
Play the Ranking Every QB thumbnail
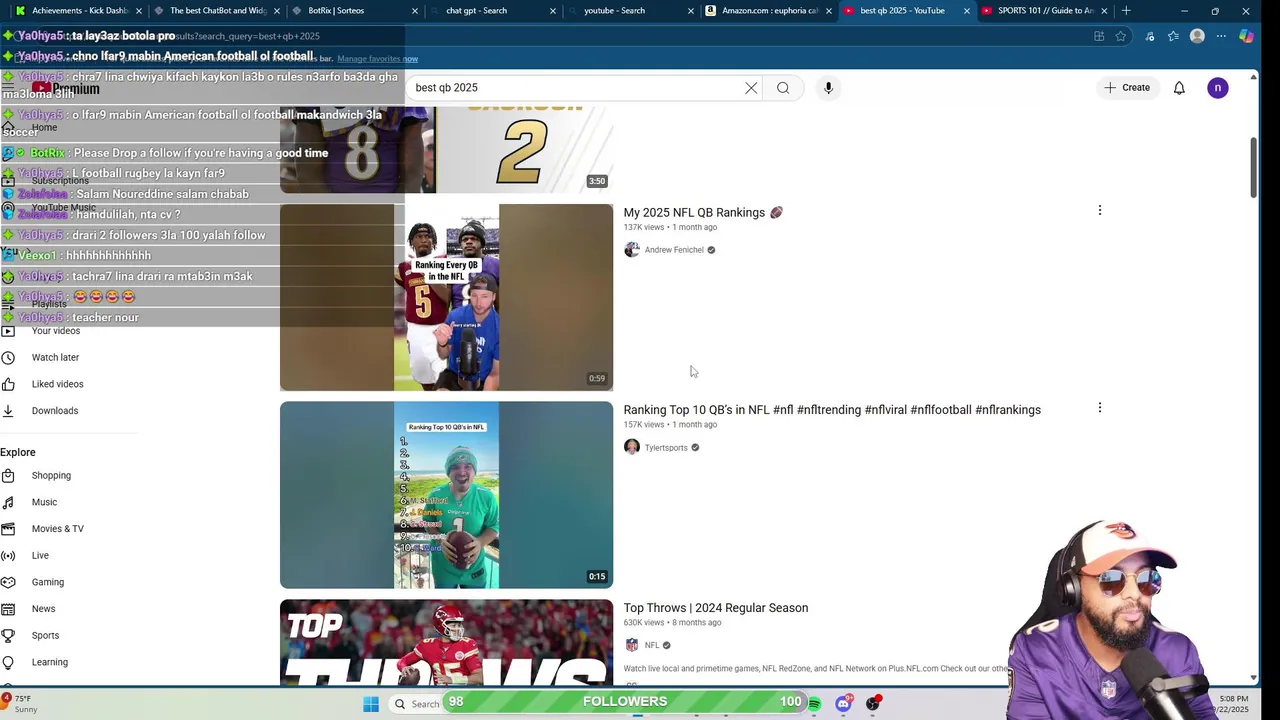click(446, 297)
